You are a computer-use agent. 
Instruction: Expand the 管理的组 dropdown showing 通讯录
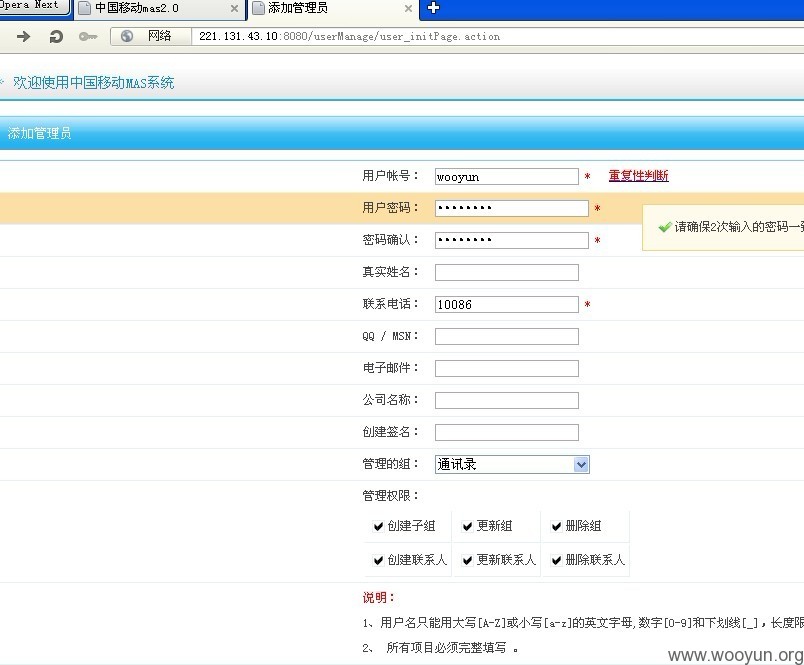pos(512,465)
